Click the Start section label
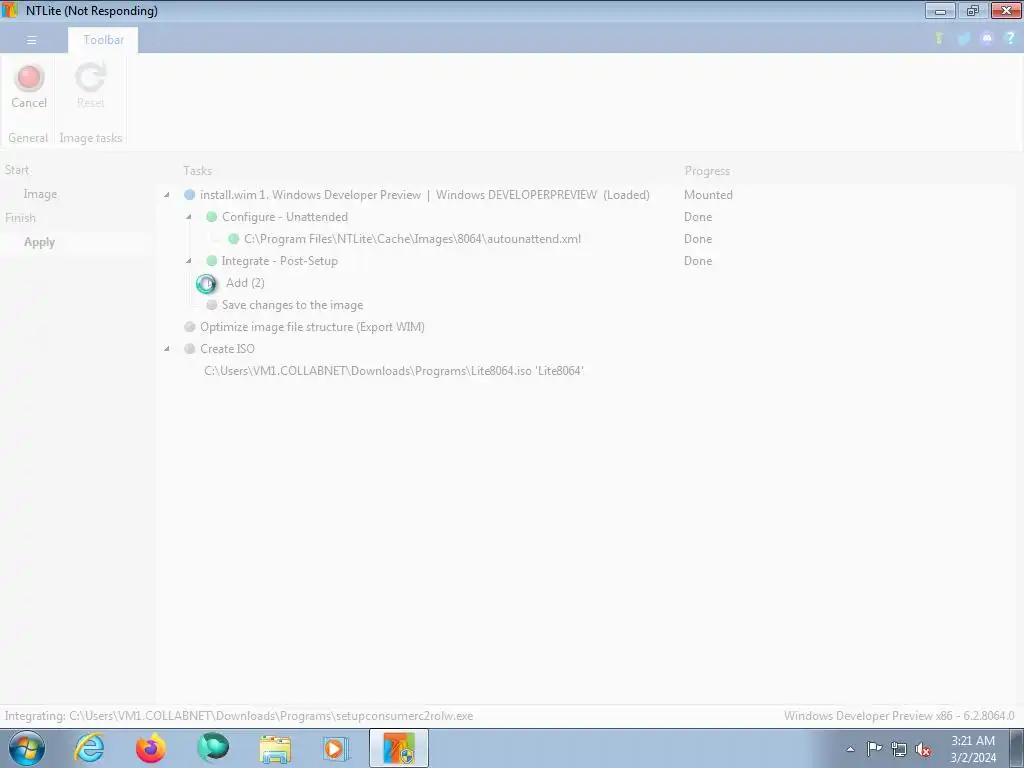The image size is (1024, 768). click(x=17, y=170)
